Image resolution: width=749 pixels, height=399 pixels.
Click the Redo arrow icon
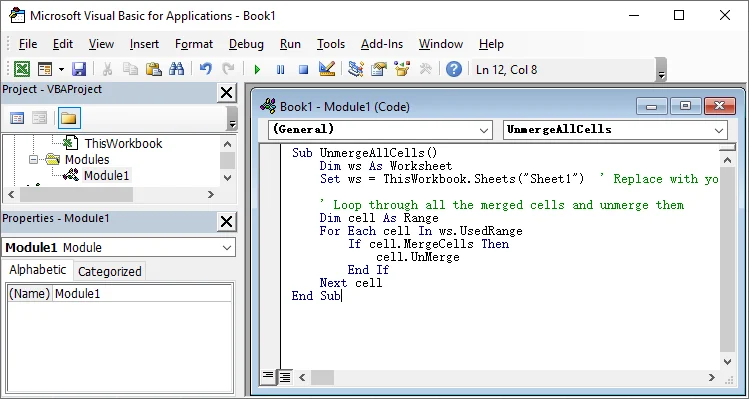(x=228, y=70)
